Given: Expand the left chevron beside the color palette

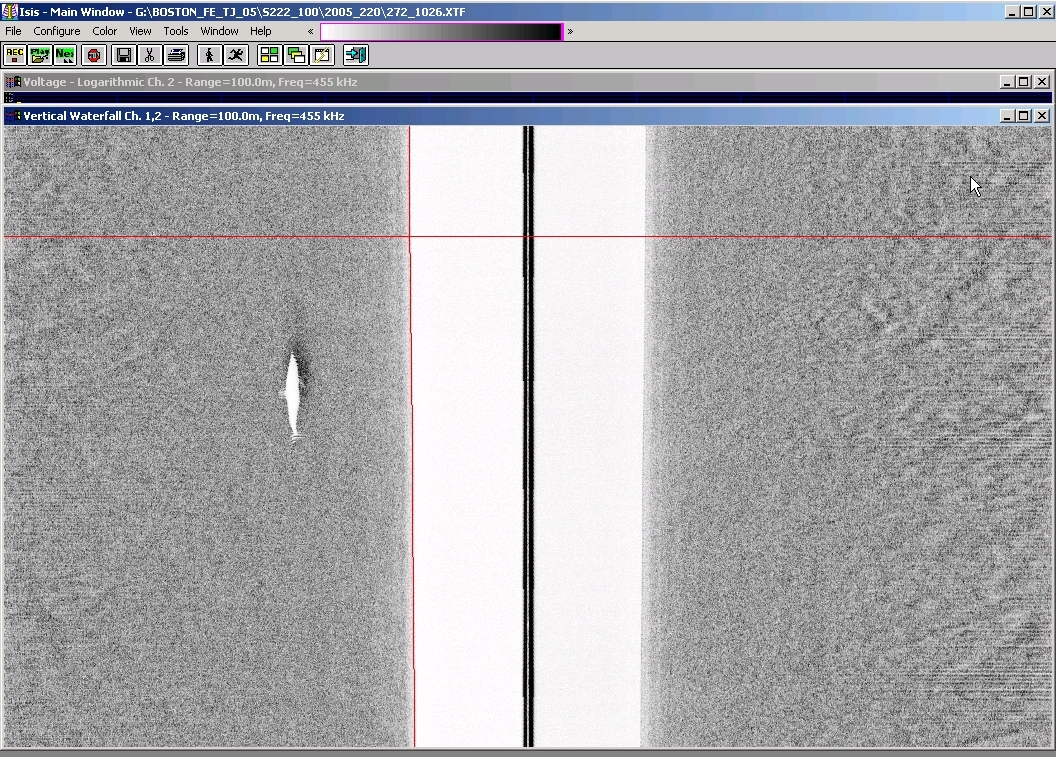Looking at the screenshot, I should pos(308,31).
